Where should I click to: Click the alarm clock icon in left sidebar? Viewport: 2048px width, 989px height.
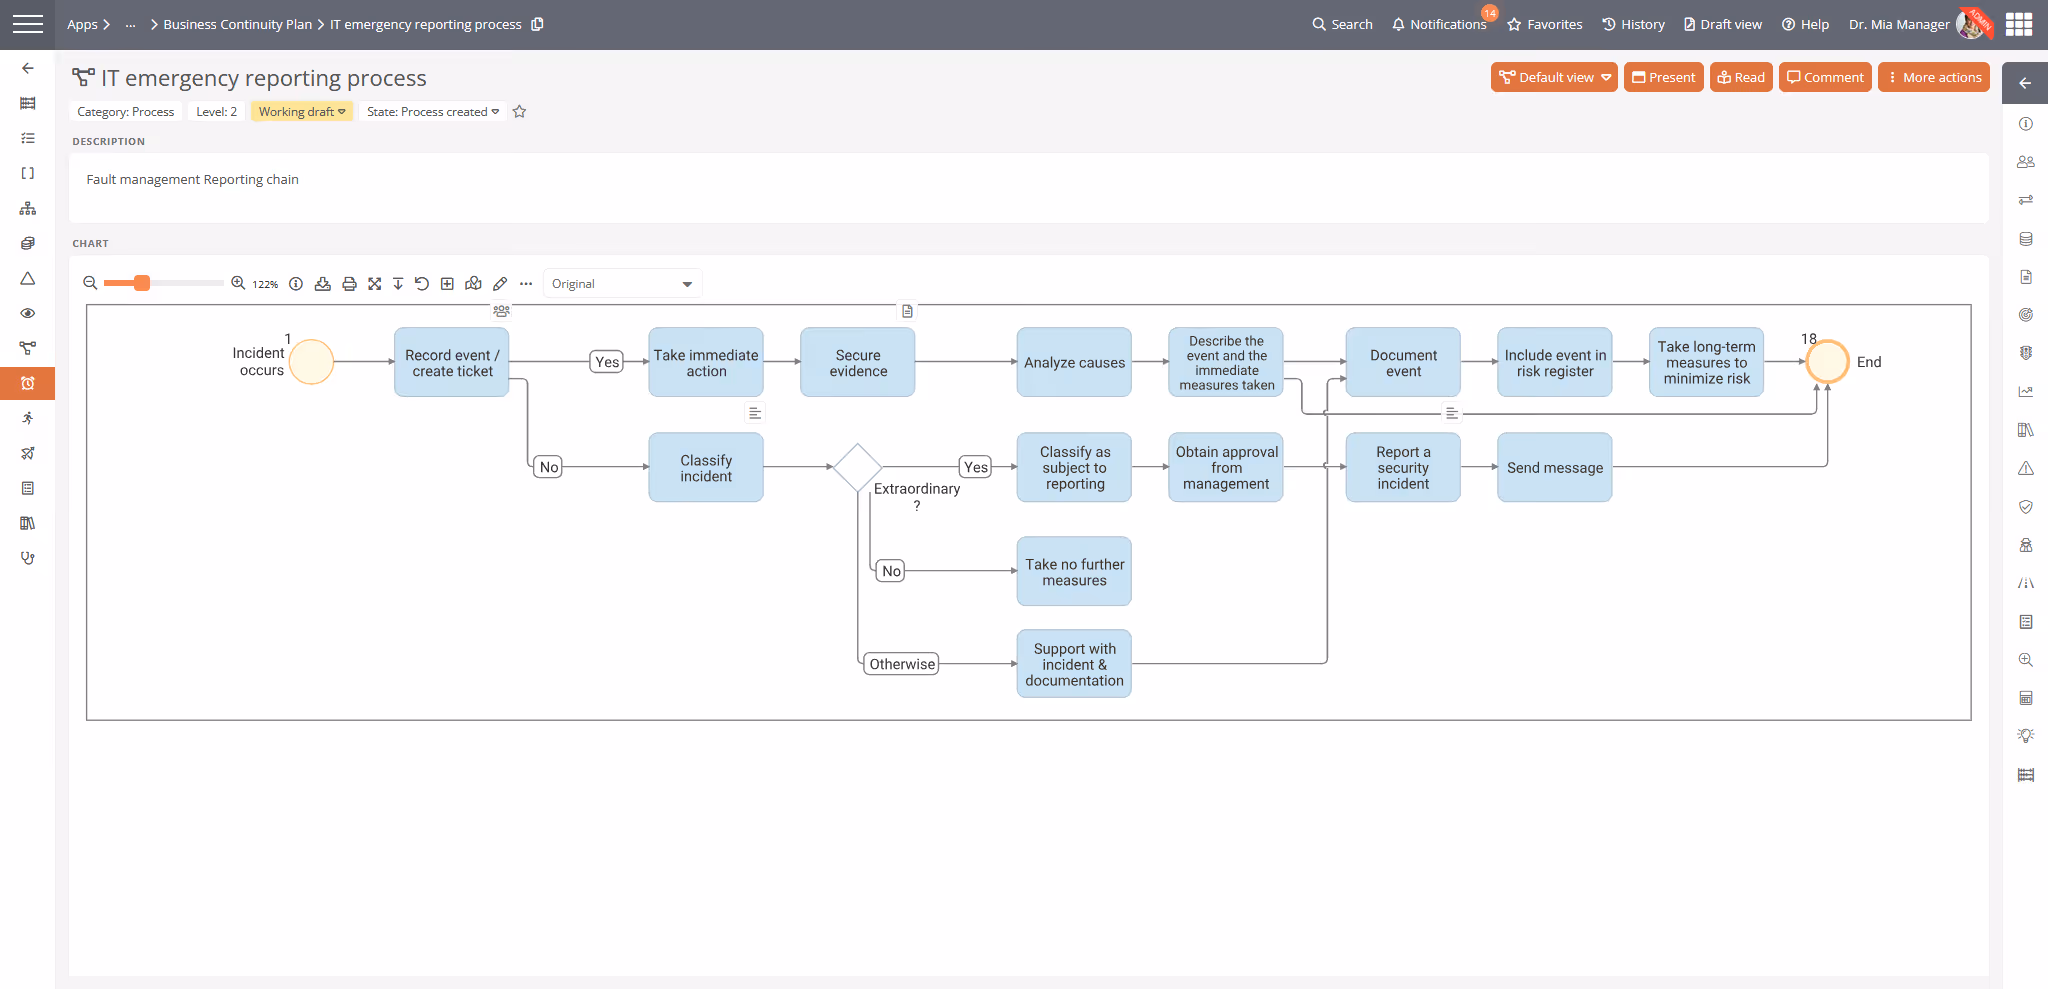click(27, 383)
